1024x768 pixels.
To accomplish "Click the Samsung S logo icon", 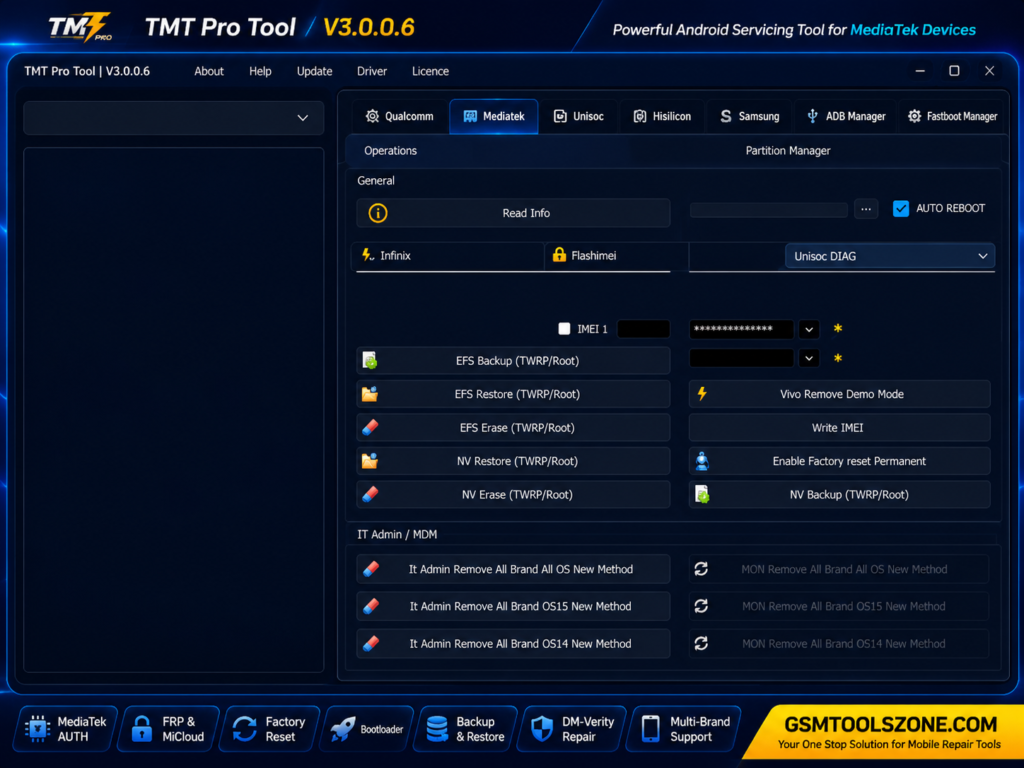I will (x=726, y=116).
